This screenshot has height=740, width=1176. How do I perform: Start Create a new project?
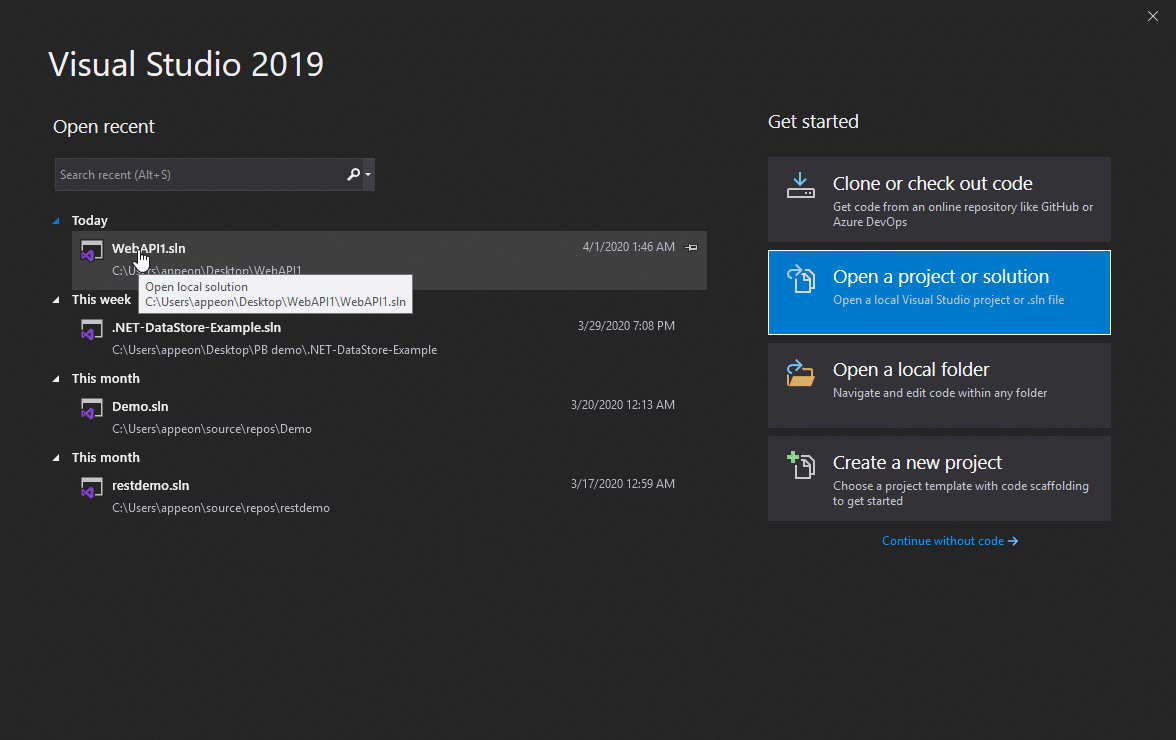pyautogui.click(x=939, y=478)
